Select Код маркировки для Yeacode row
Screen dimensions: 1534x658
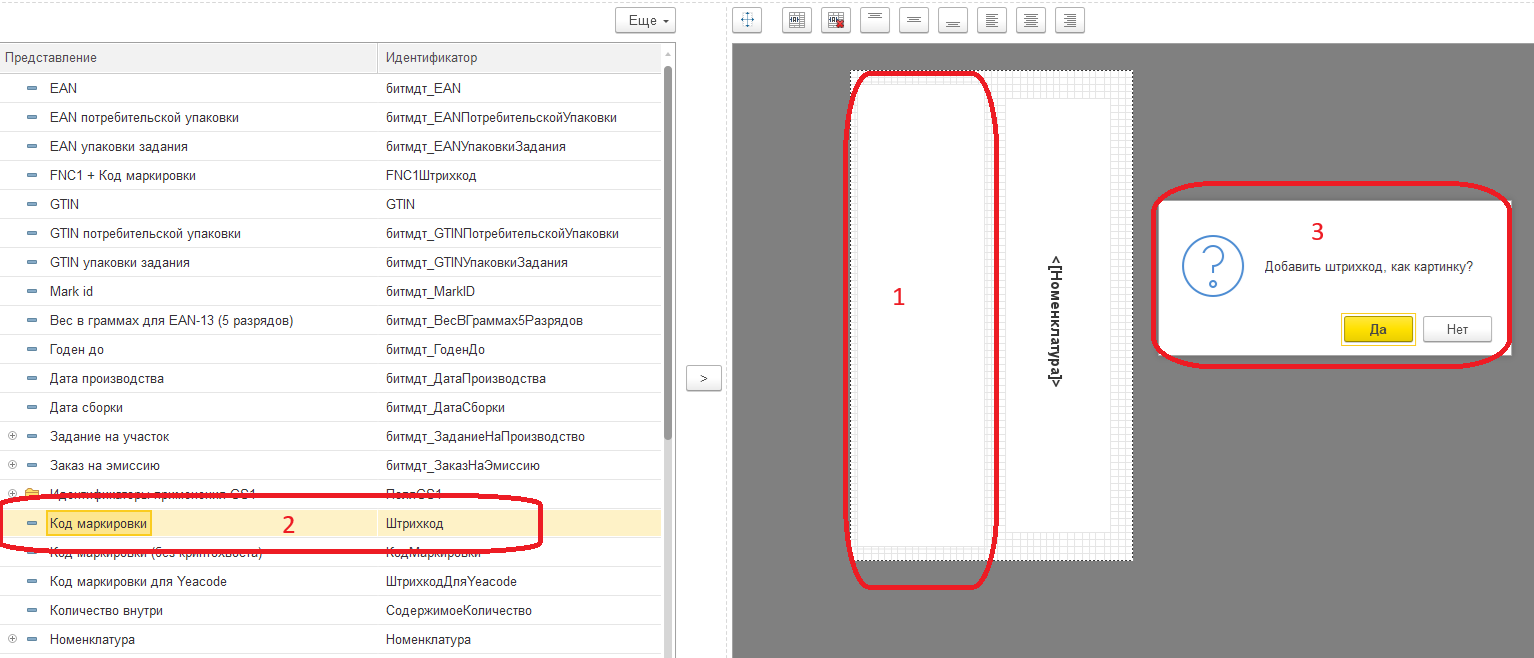point(330,581)
